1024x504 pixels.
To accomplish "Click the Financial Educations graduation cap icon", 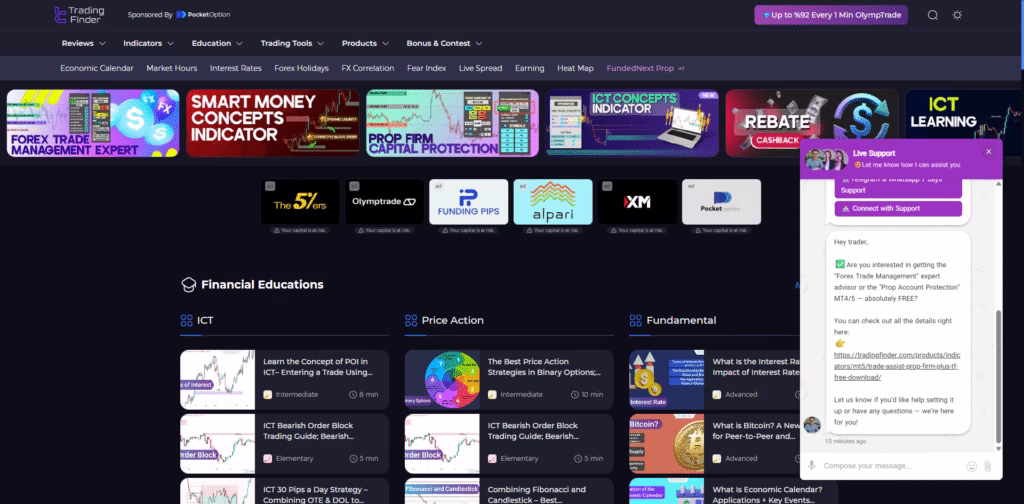I will pos(188,285).
